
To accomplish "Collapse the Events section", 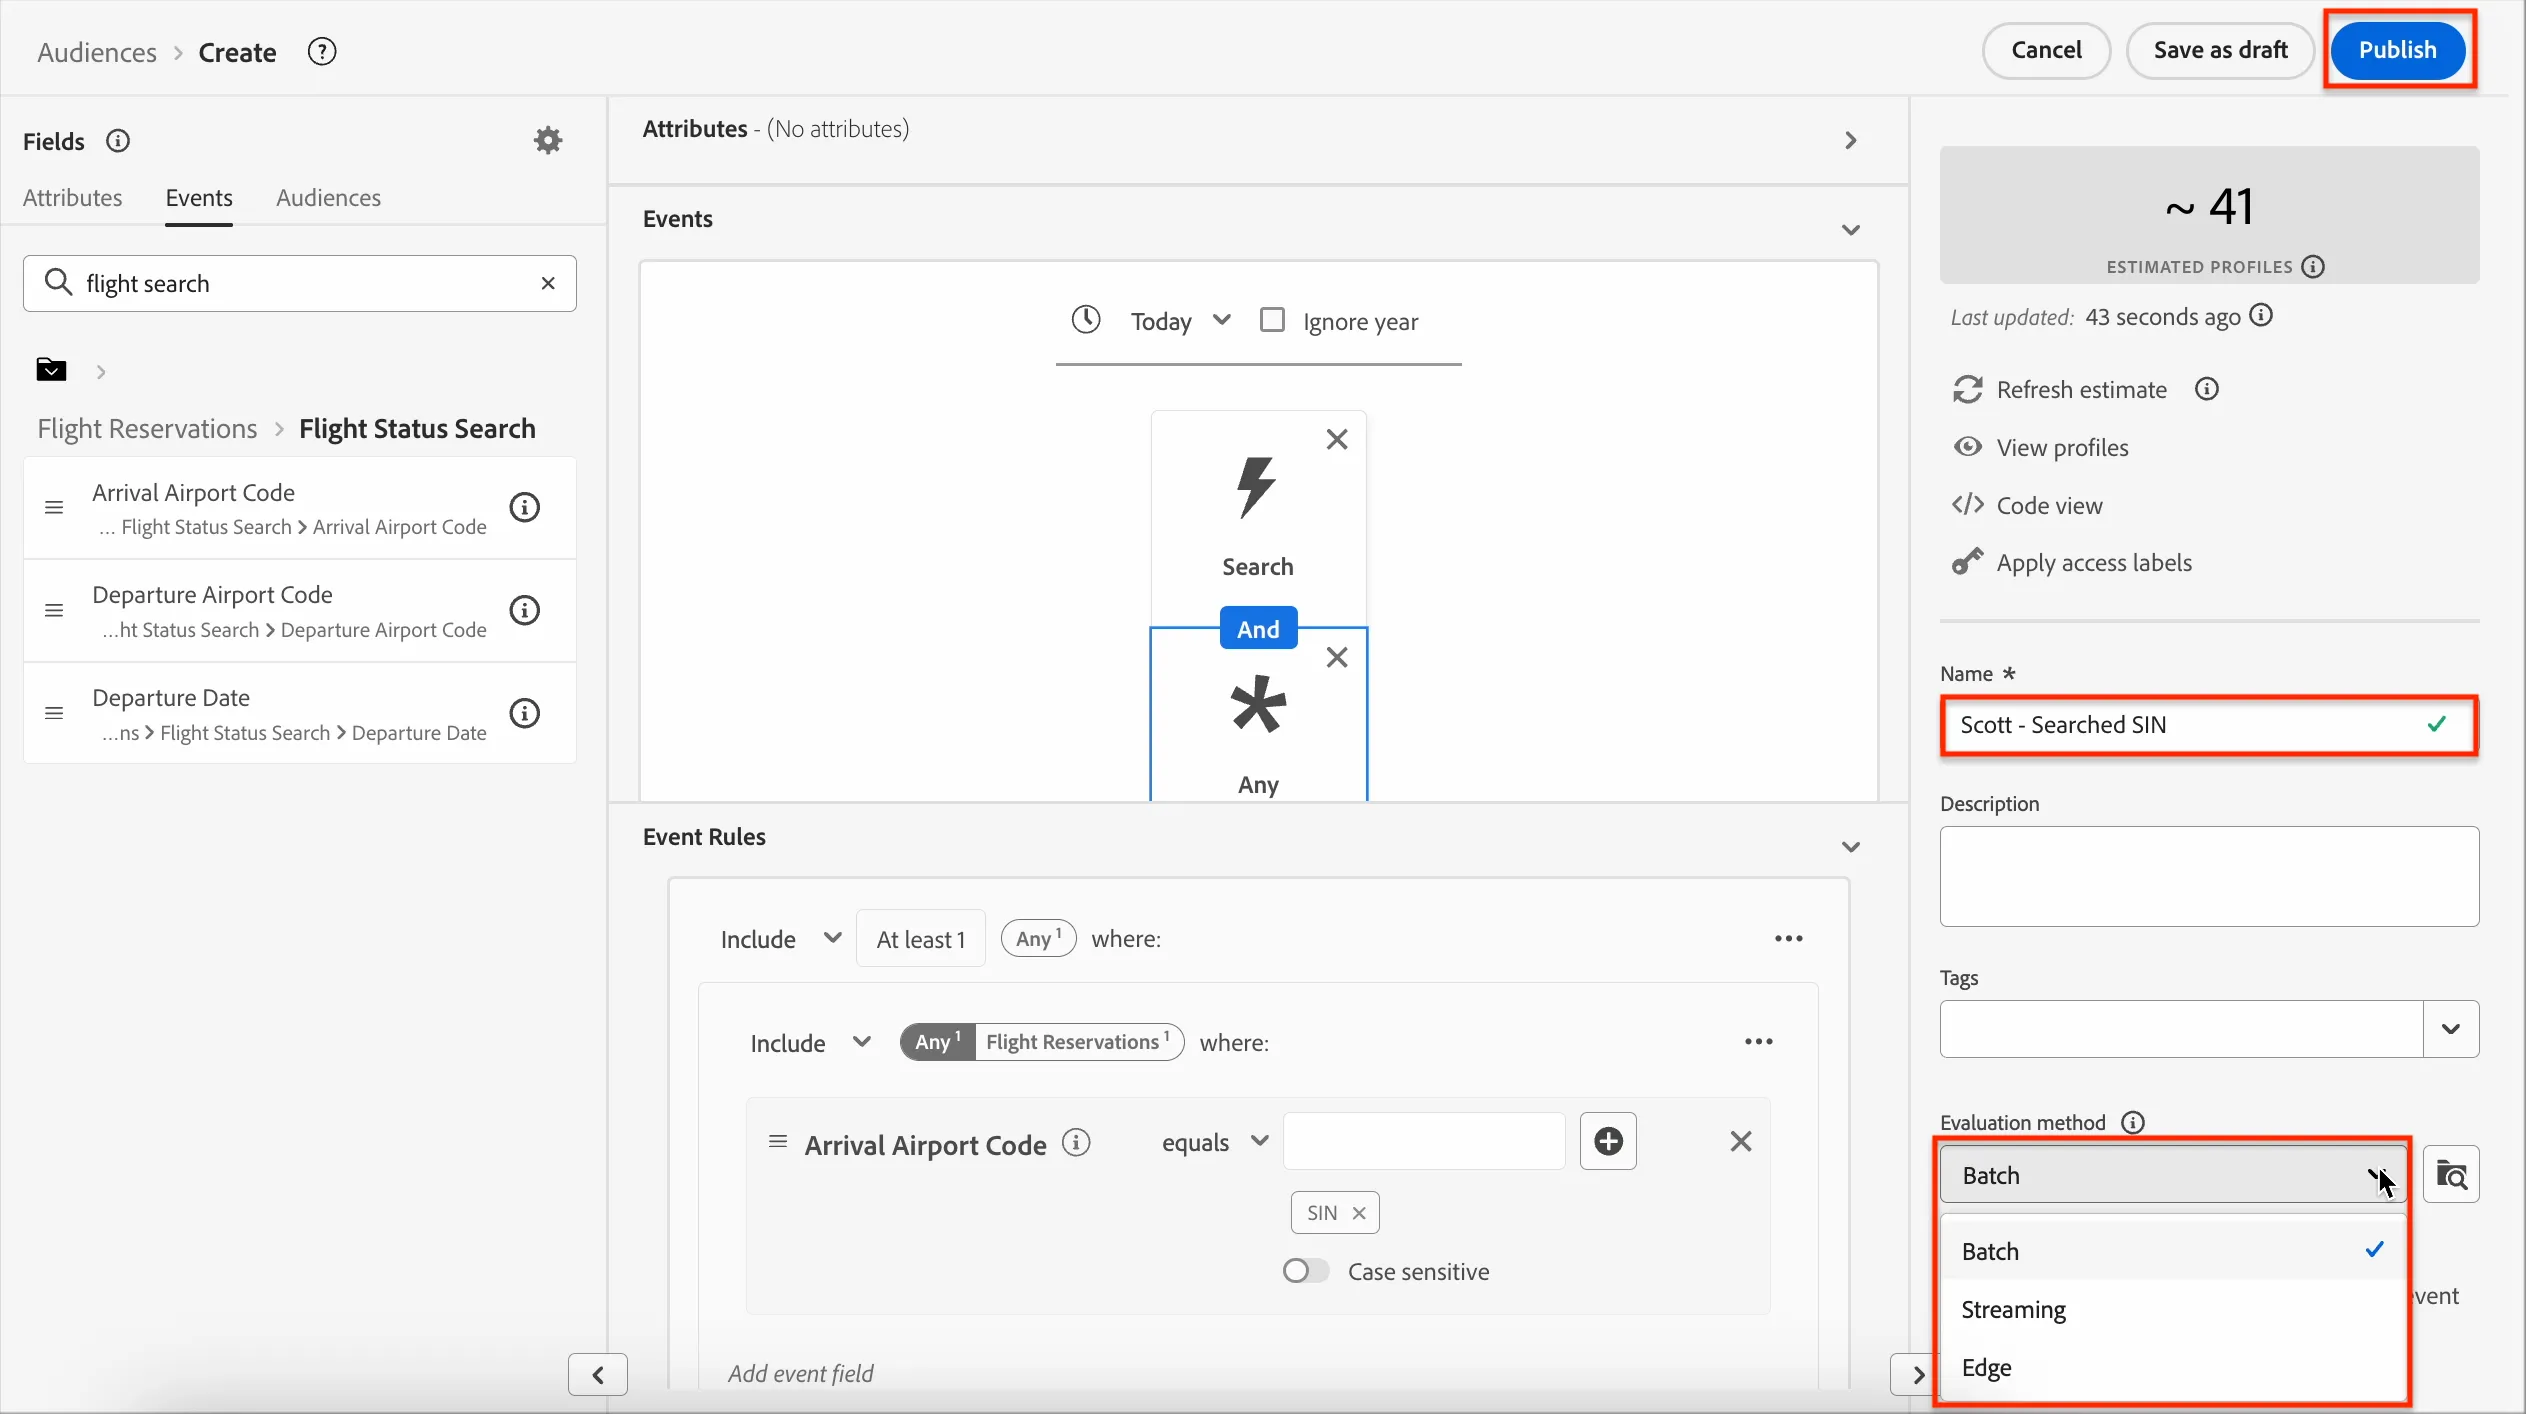I will 1851,230.
